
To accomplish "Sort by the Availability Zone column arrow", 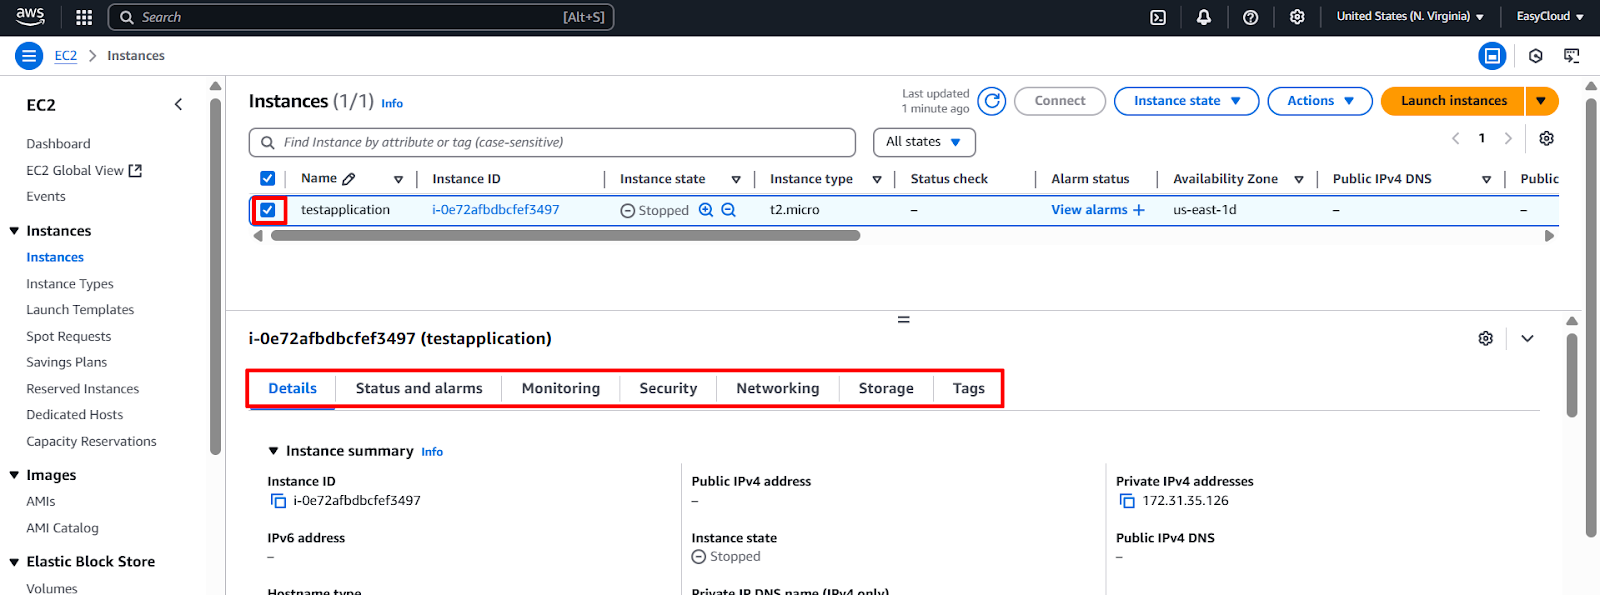I will 1299,180.
